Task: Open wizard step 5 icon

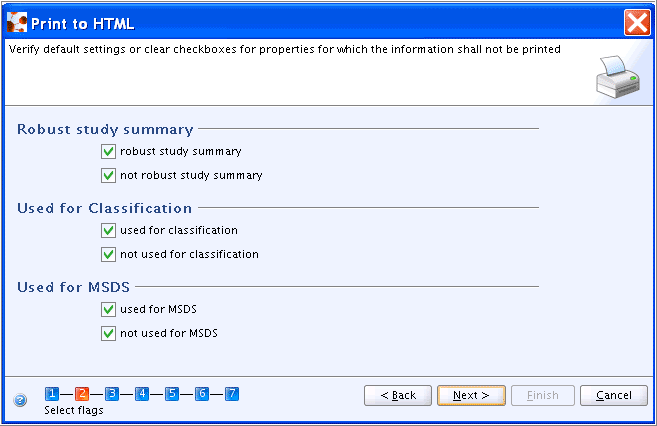Action: [x=172, y=394]
